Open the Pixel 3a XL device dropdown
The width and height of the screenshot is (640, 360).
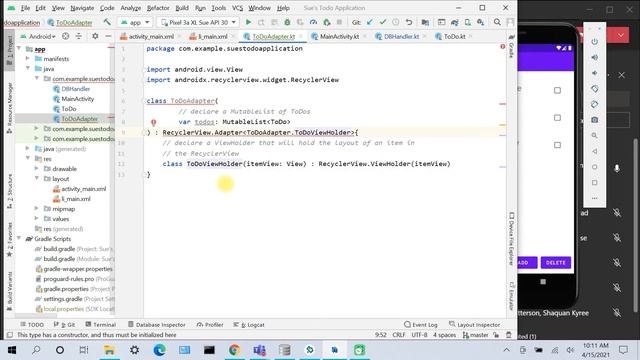click(199, 22)
